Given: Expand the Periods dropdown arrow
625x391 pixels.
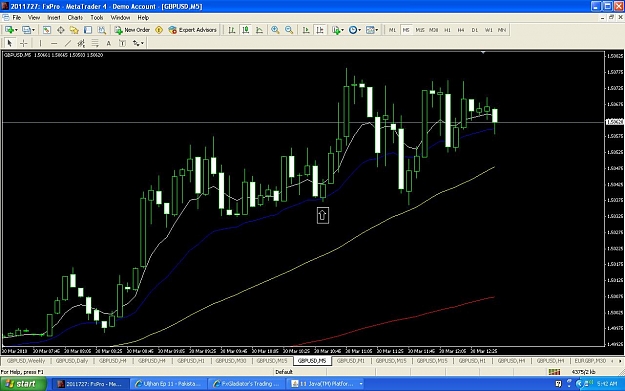Looking at the screenshot, I should [359, 30].
